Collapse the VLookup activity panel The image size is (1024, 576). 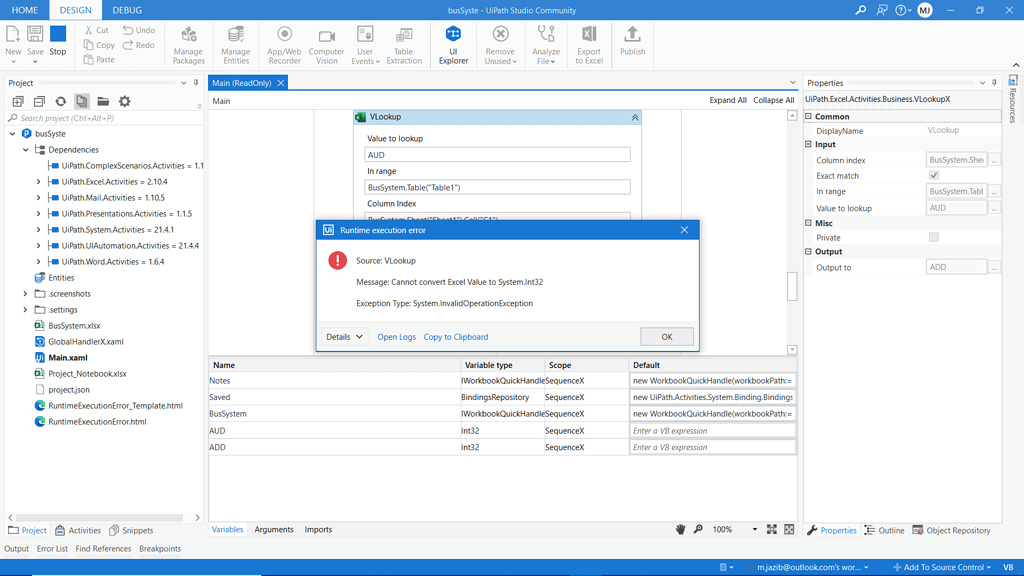pyautogui.click(x=634, y=118)
